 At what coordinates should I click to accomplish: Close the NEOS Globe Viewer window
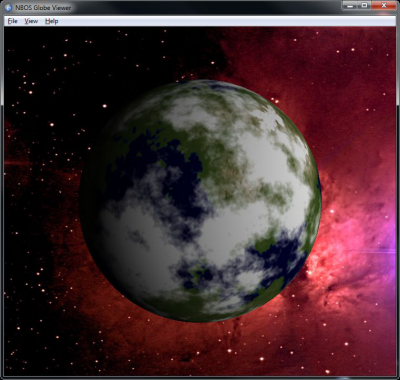[x=383, y=5]
